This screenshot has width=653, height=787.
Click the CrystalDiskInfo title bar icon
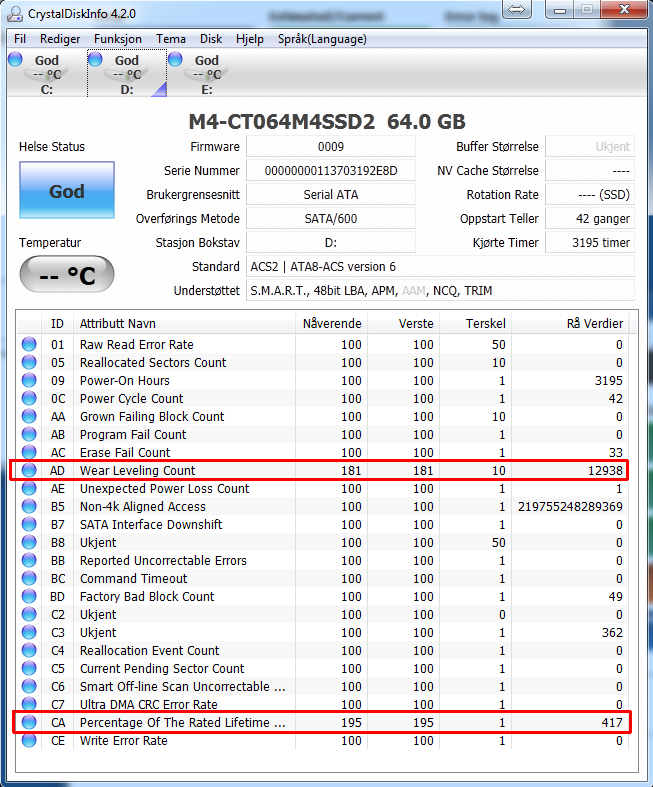pos(15,14)
